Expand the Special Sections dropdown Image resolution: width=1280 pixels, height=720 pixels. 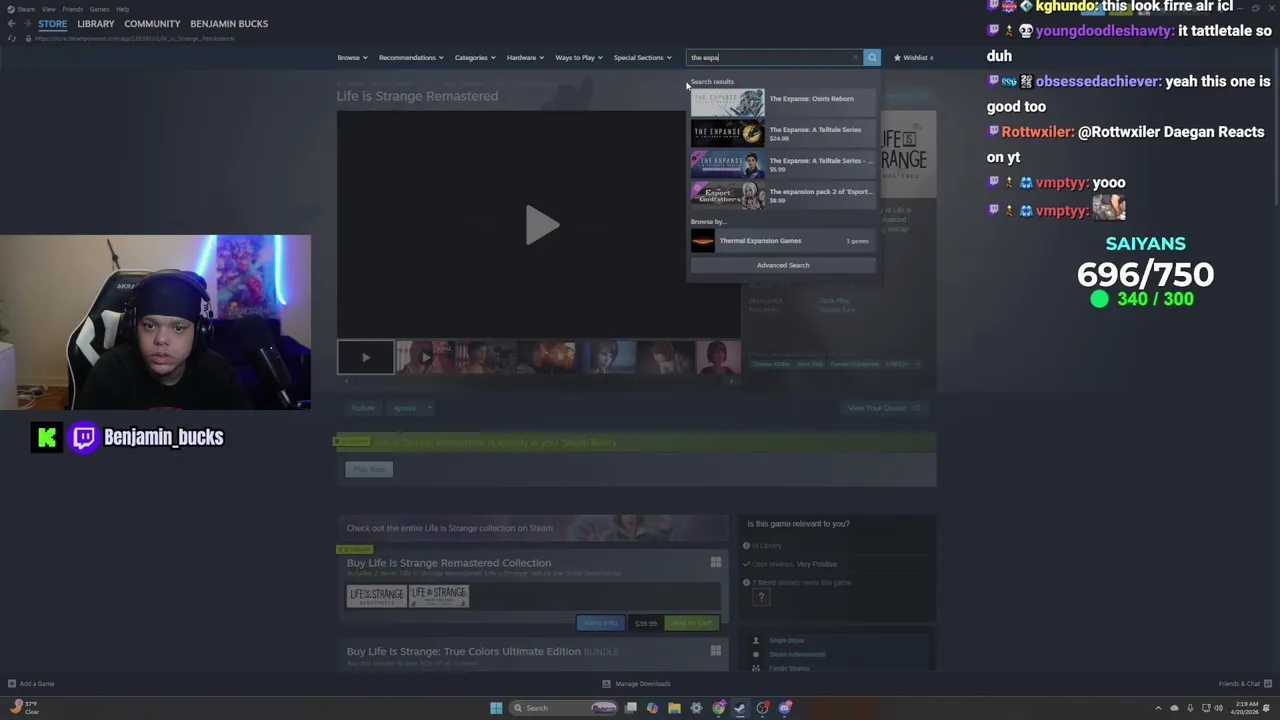click(643, 57)
